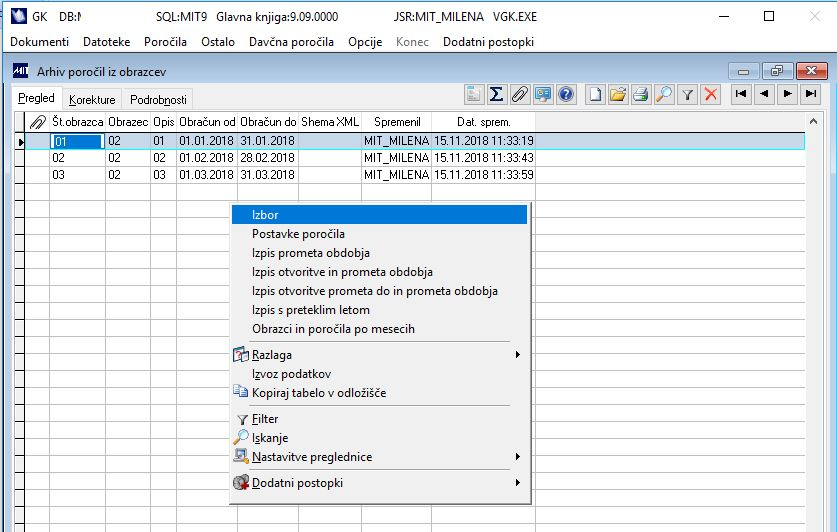Select Iskanje in the context menu
This screenshot has height=532, width=837.
(380, 438)
